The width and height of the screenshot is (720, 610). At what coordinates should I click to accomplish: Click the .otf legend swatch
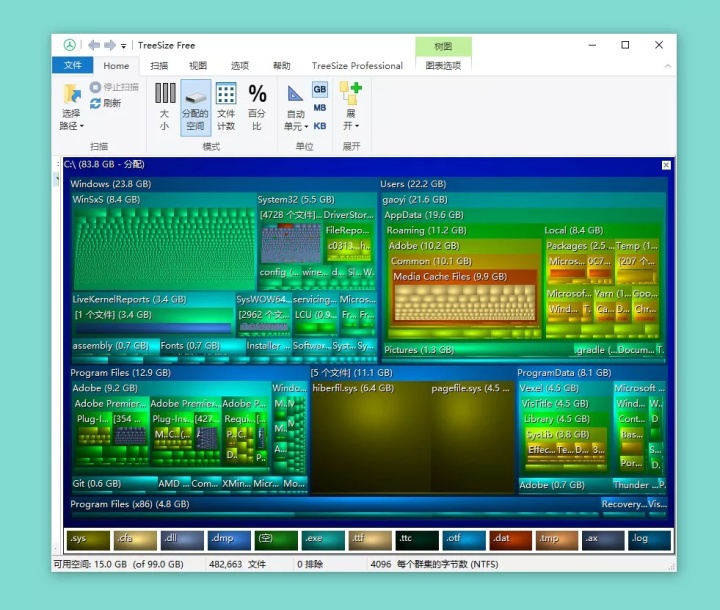point(464,540)
